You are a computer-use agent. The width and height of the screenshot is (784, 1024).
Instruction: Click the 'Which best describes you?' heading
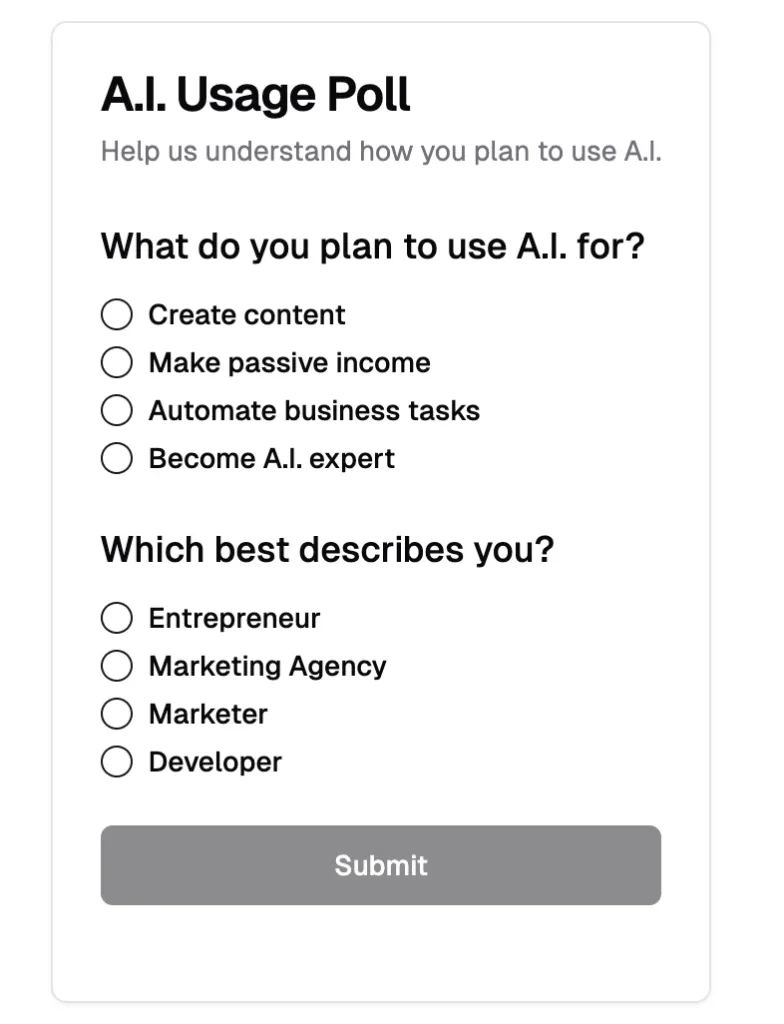pyautogui.click(x=327, y=550)
